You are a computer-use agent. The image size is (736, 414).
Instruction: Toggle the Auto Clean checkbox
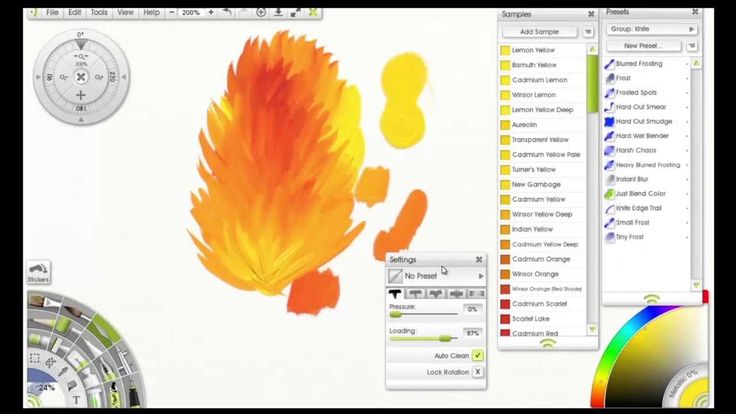point(477,355)
